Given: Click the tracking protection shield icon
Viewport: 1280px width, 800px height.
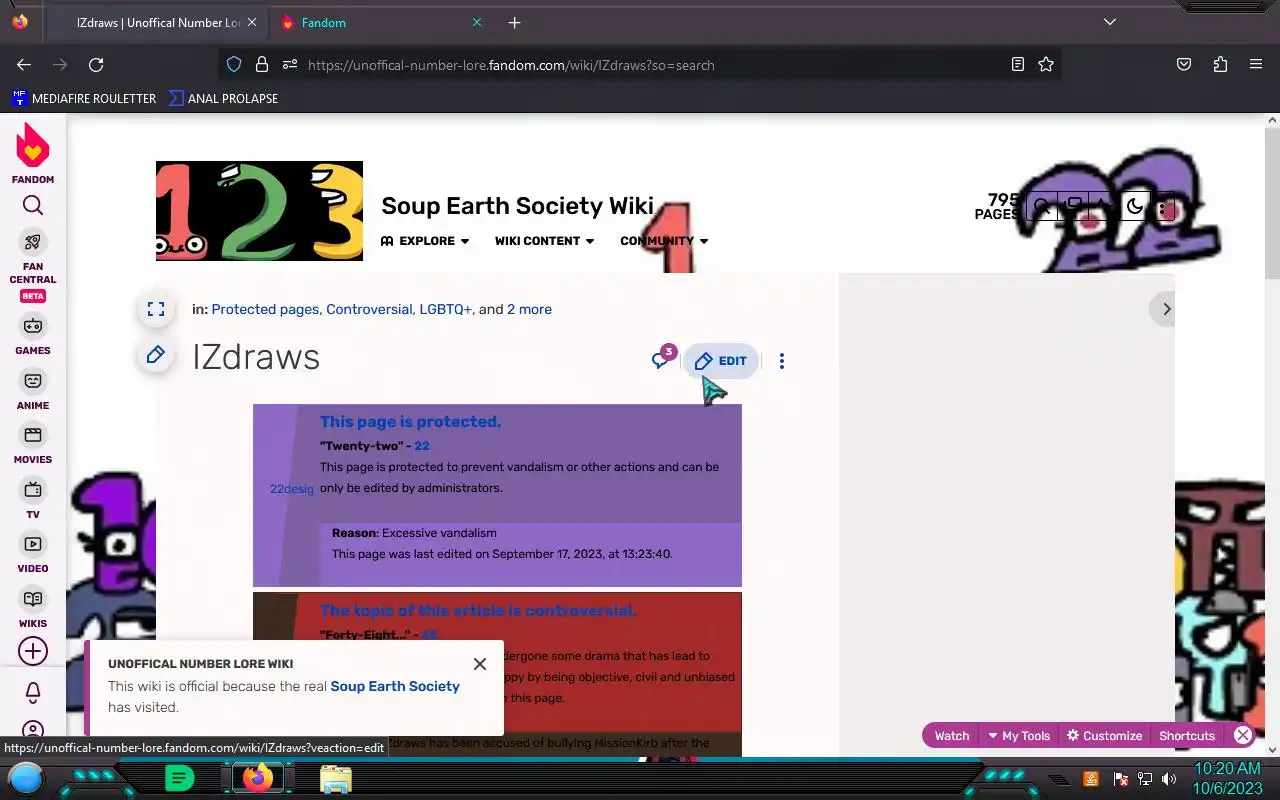Looking at the screenshot, I should (234, 65).
